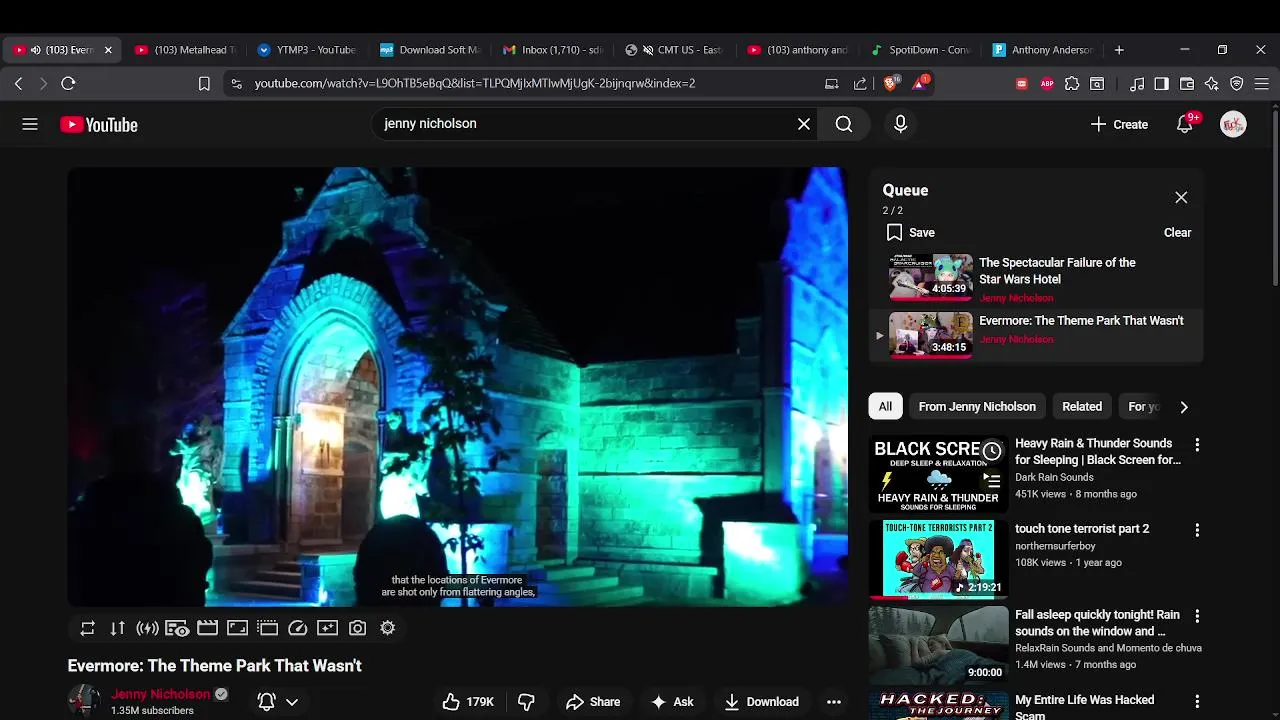Screen dimensions: 1280x720
Task: Take a screenshot with camera icon
Action: click(x=357, y=628)
